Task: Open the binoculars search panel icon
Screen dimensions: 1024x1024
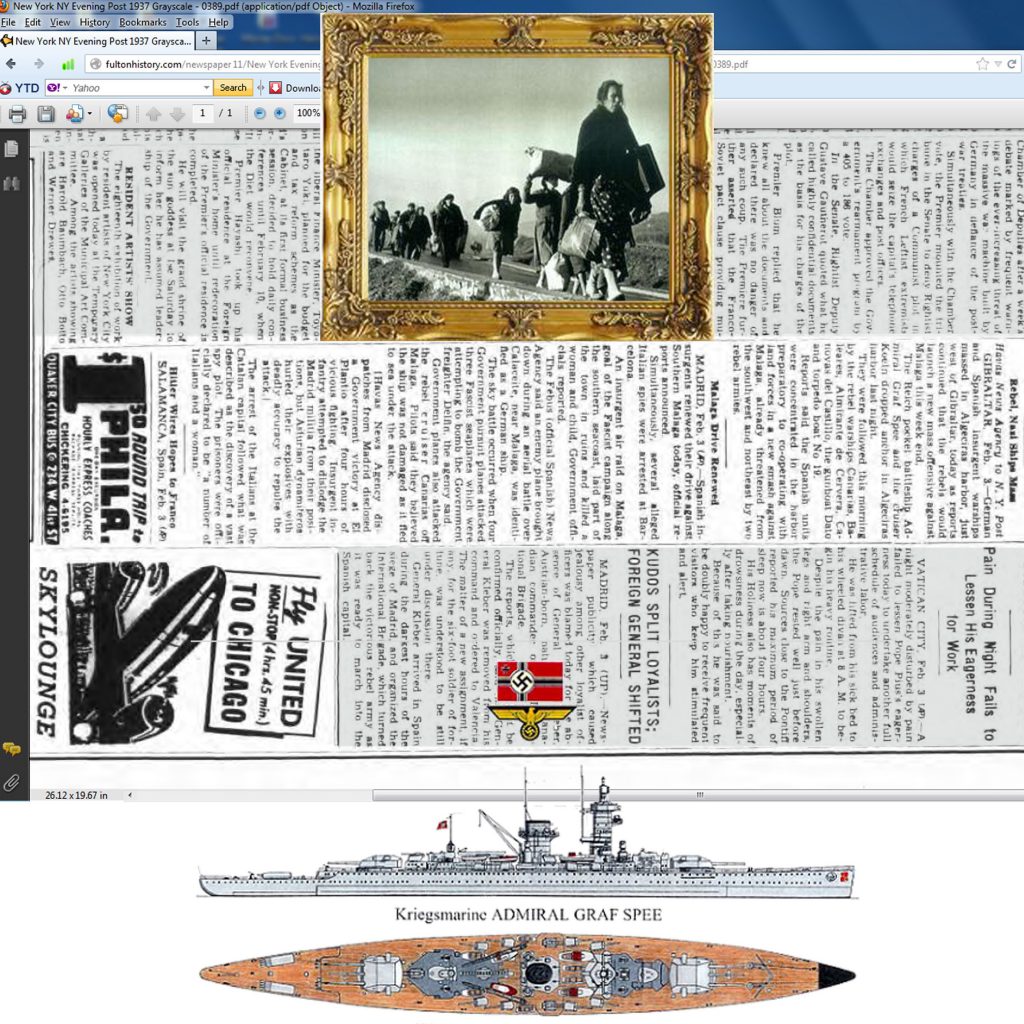Action: 11,184
